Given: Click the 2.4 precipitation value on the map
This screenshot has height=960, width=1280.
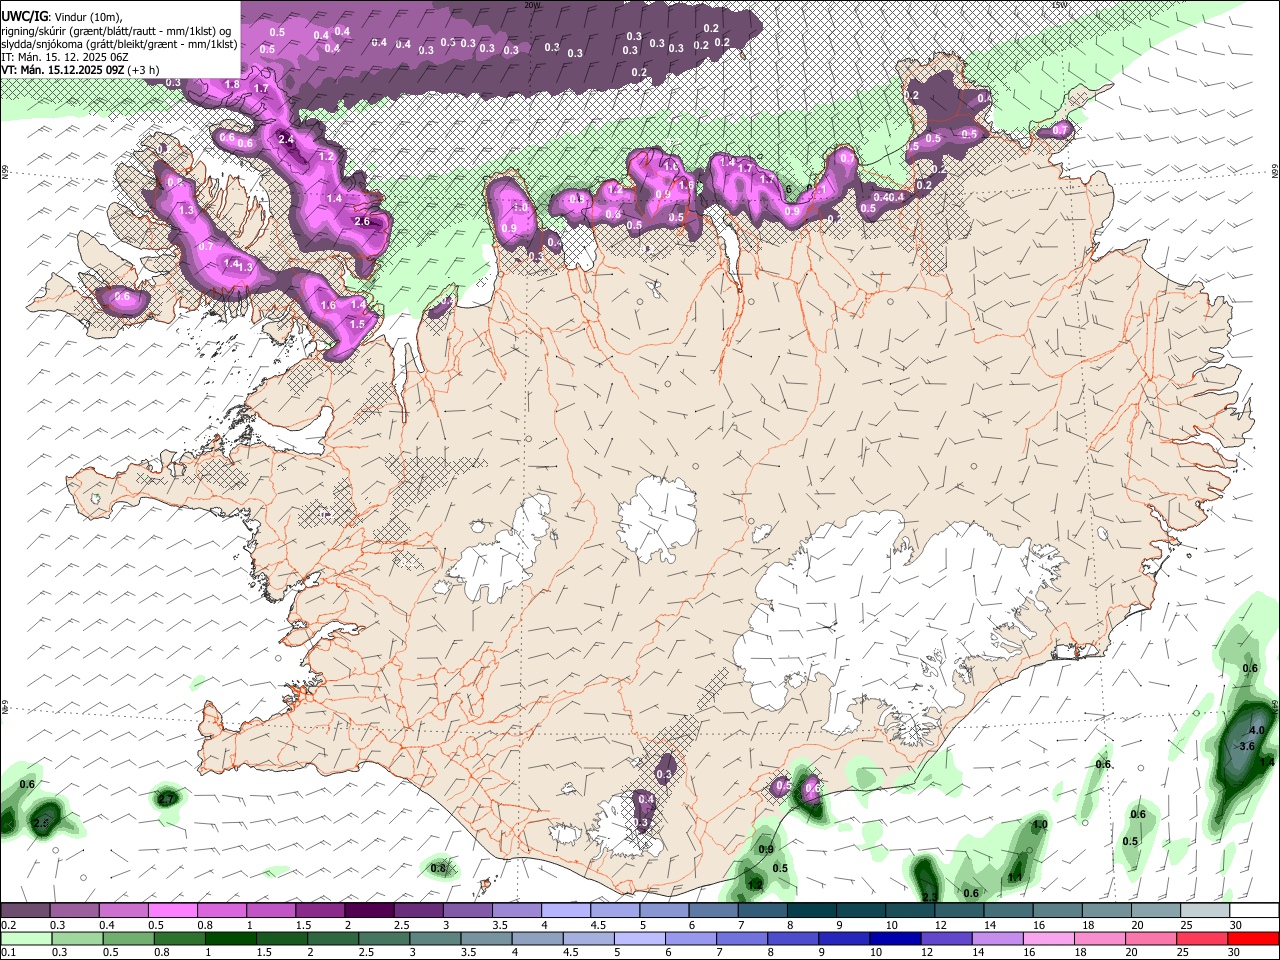Looking at the screenshot, I should [286, 139].
